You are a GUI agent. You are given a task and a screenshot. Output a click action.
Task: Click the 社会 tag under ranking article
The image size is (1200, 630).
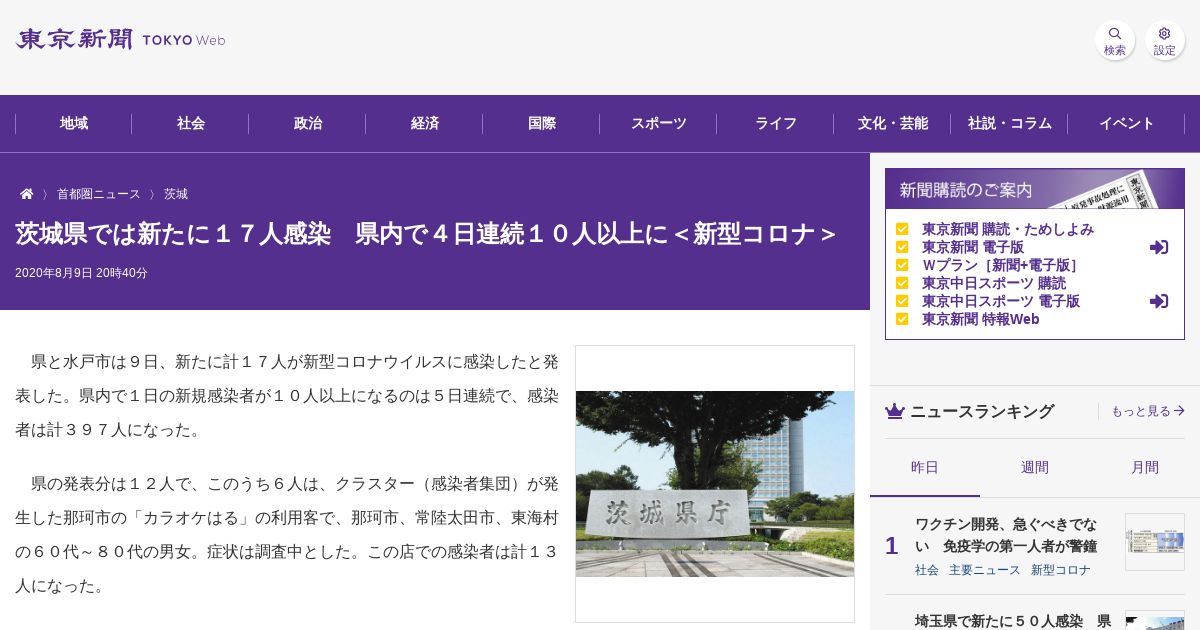tap(927, 570)
